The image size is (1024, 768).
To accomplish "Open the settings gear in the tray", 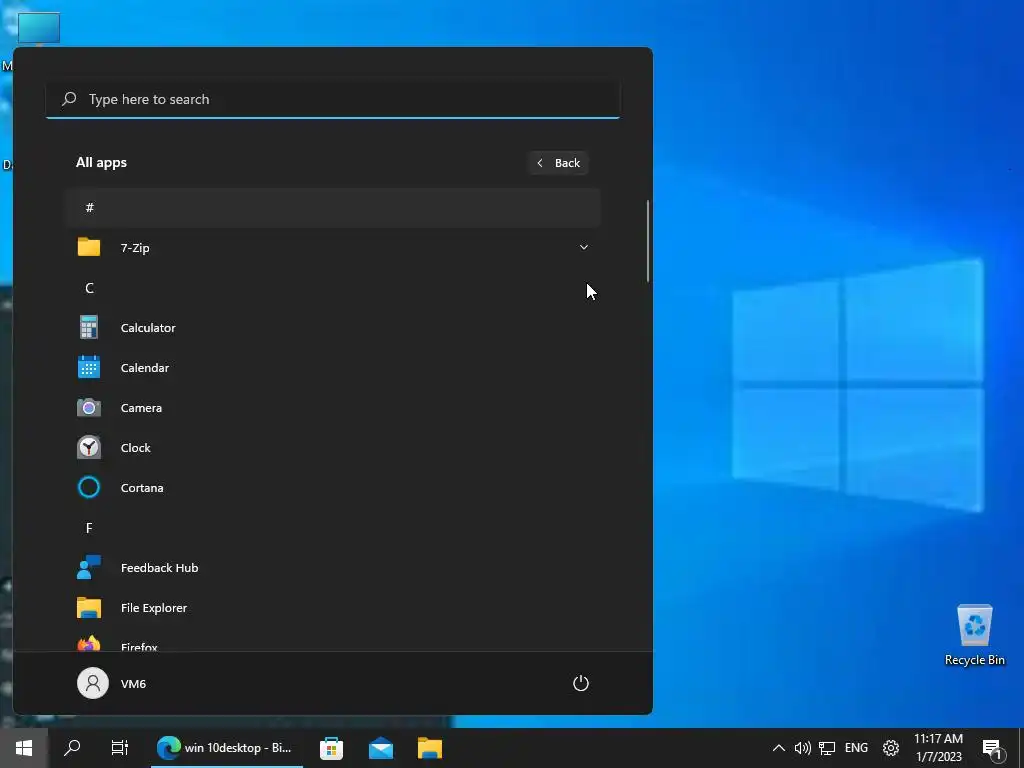I will coord(891,748).
